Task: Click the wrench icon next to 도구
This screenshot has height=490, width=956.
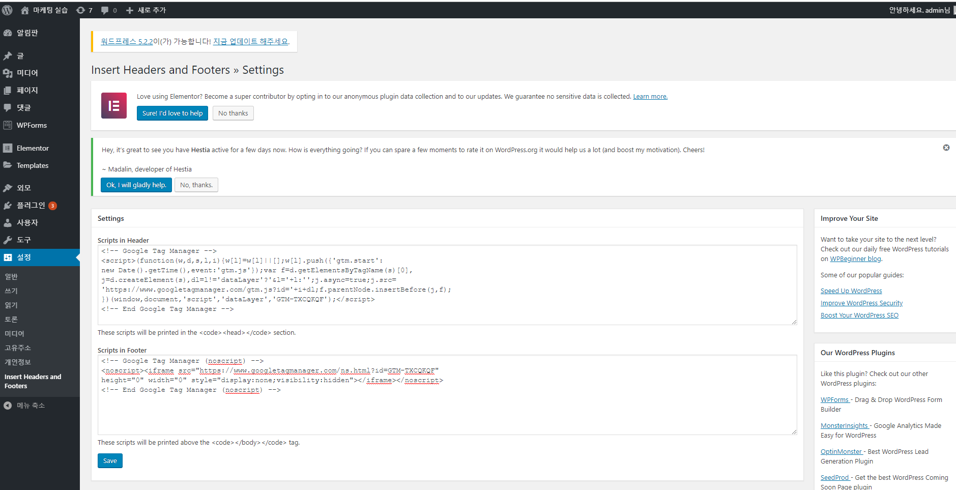Action: click(7, 240)
